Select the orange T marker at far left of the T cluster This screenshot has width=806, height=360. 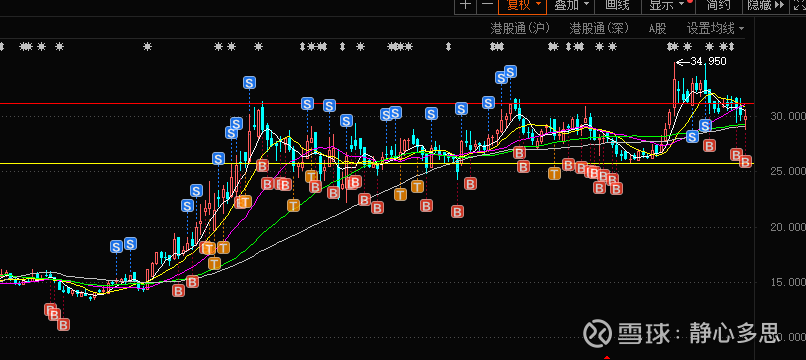point(205,248)
